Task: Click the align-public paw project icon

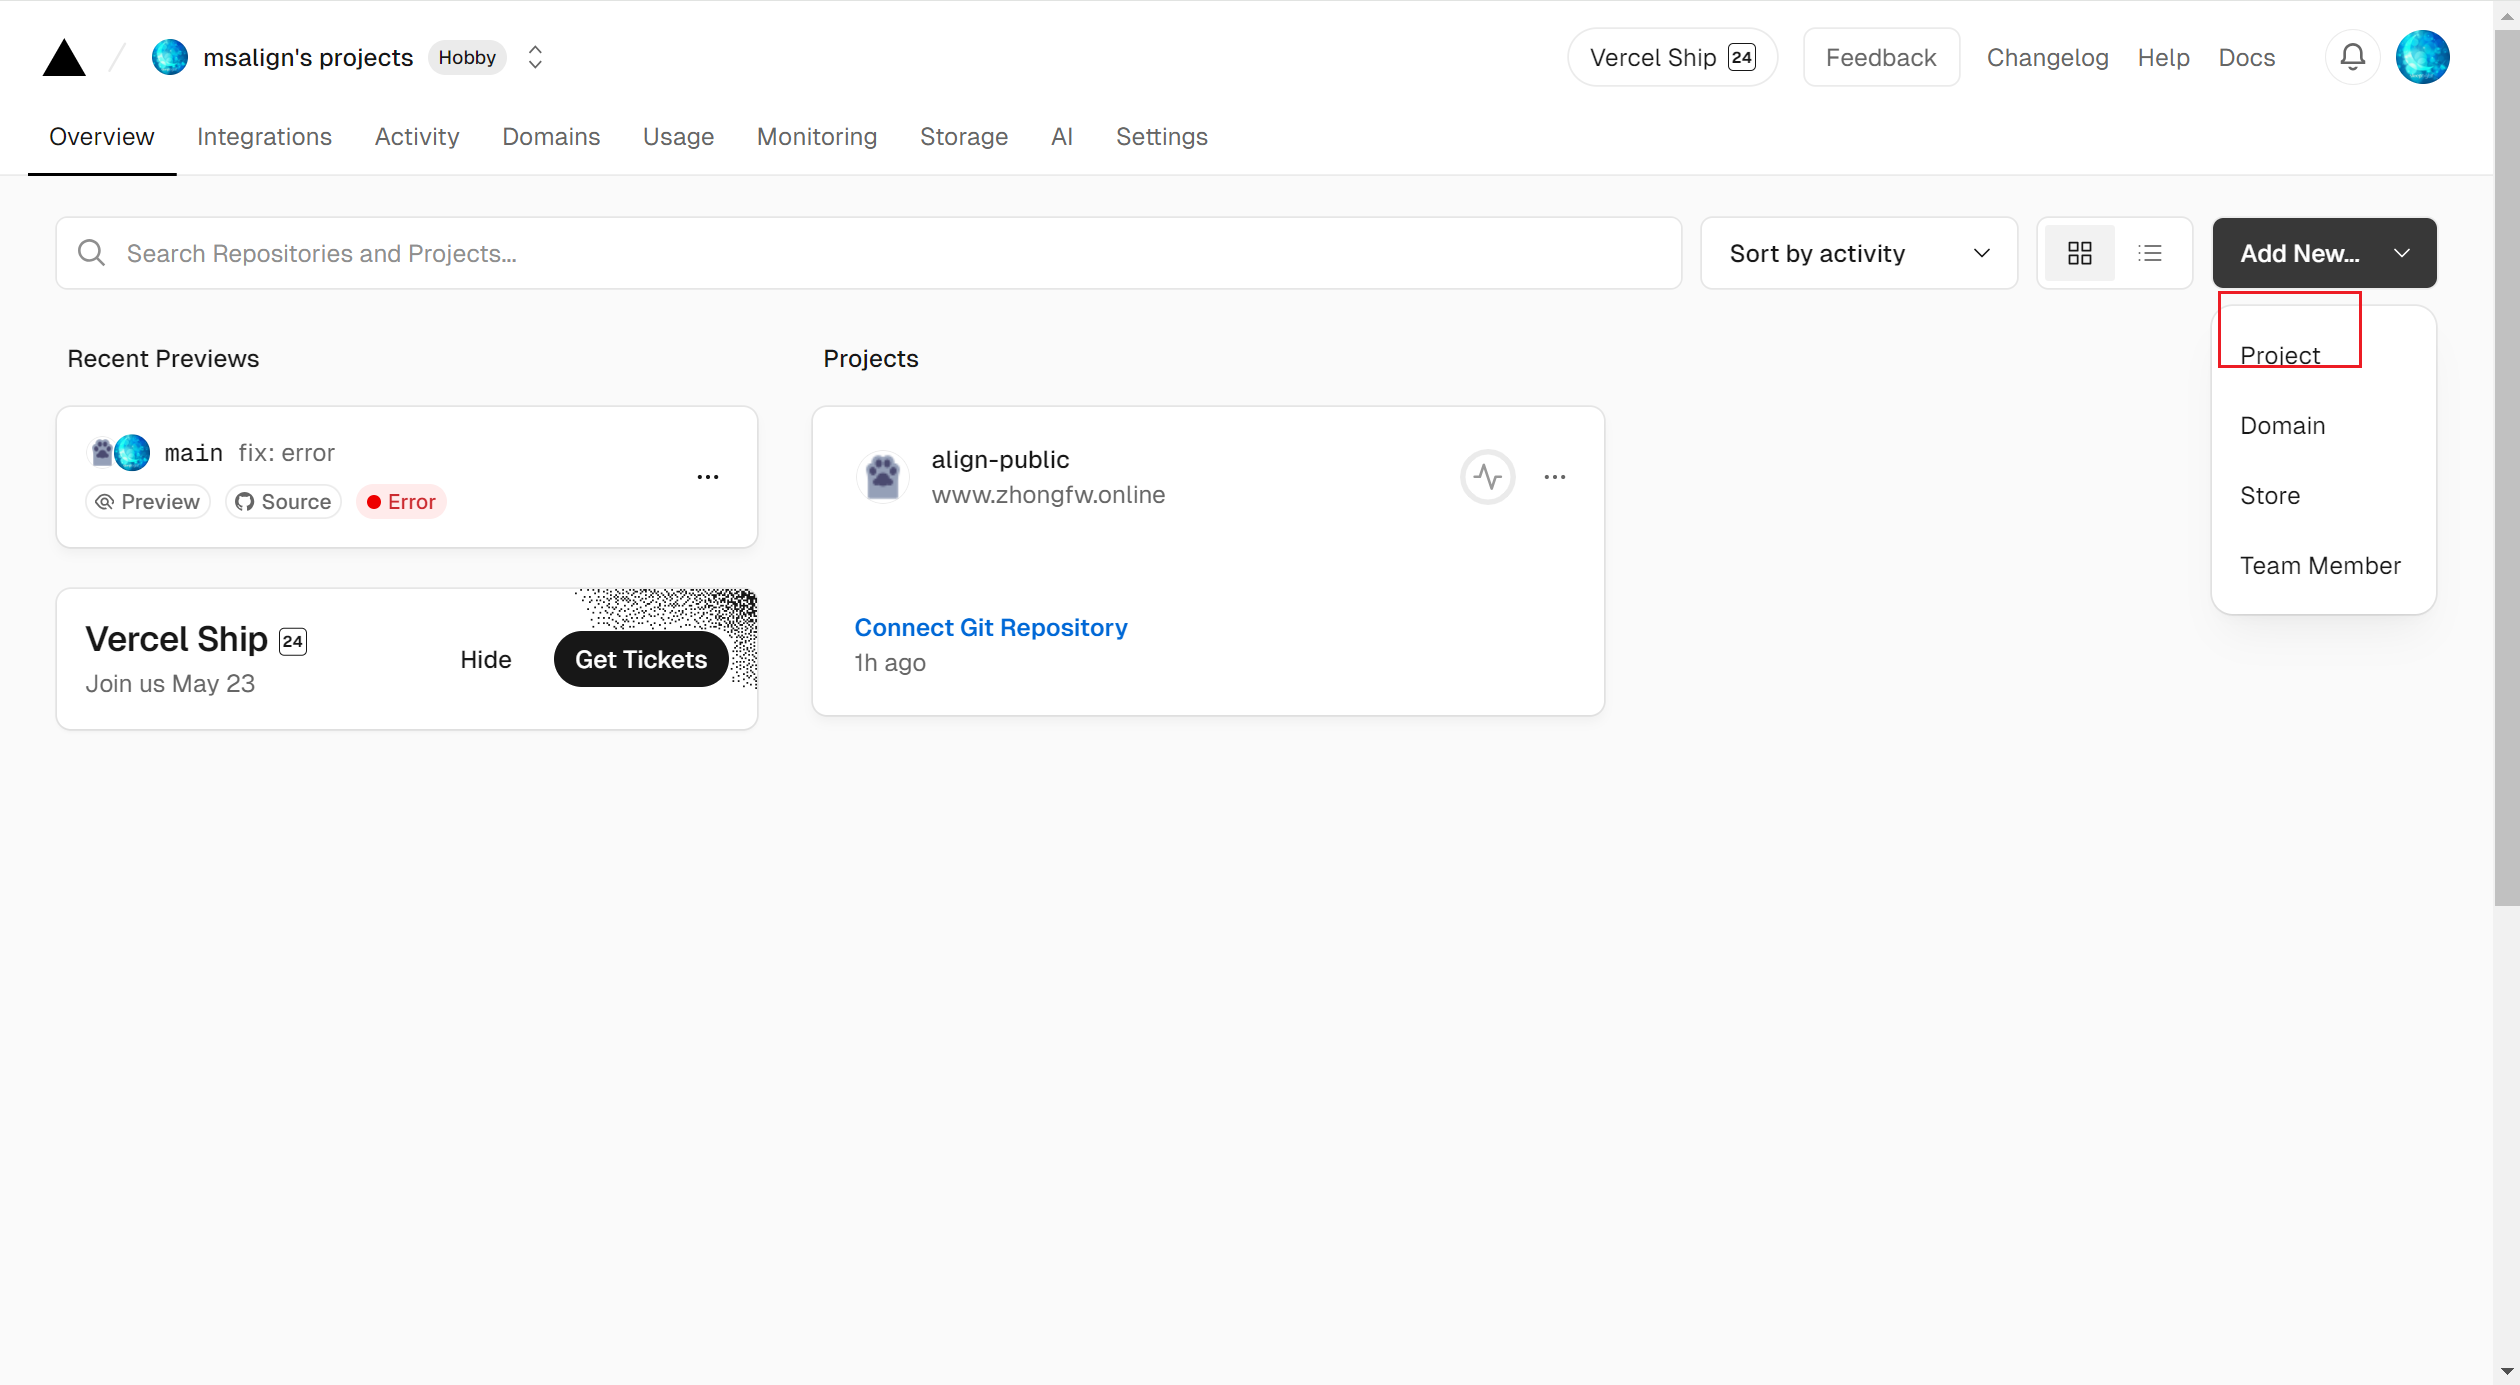Action: [882, 477]
